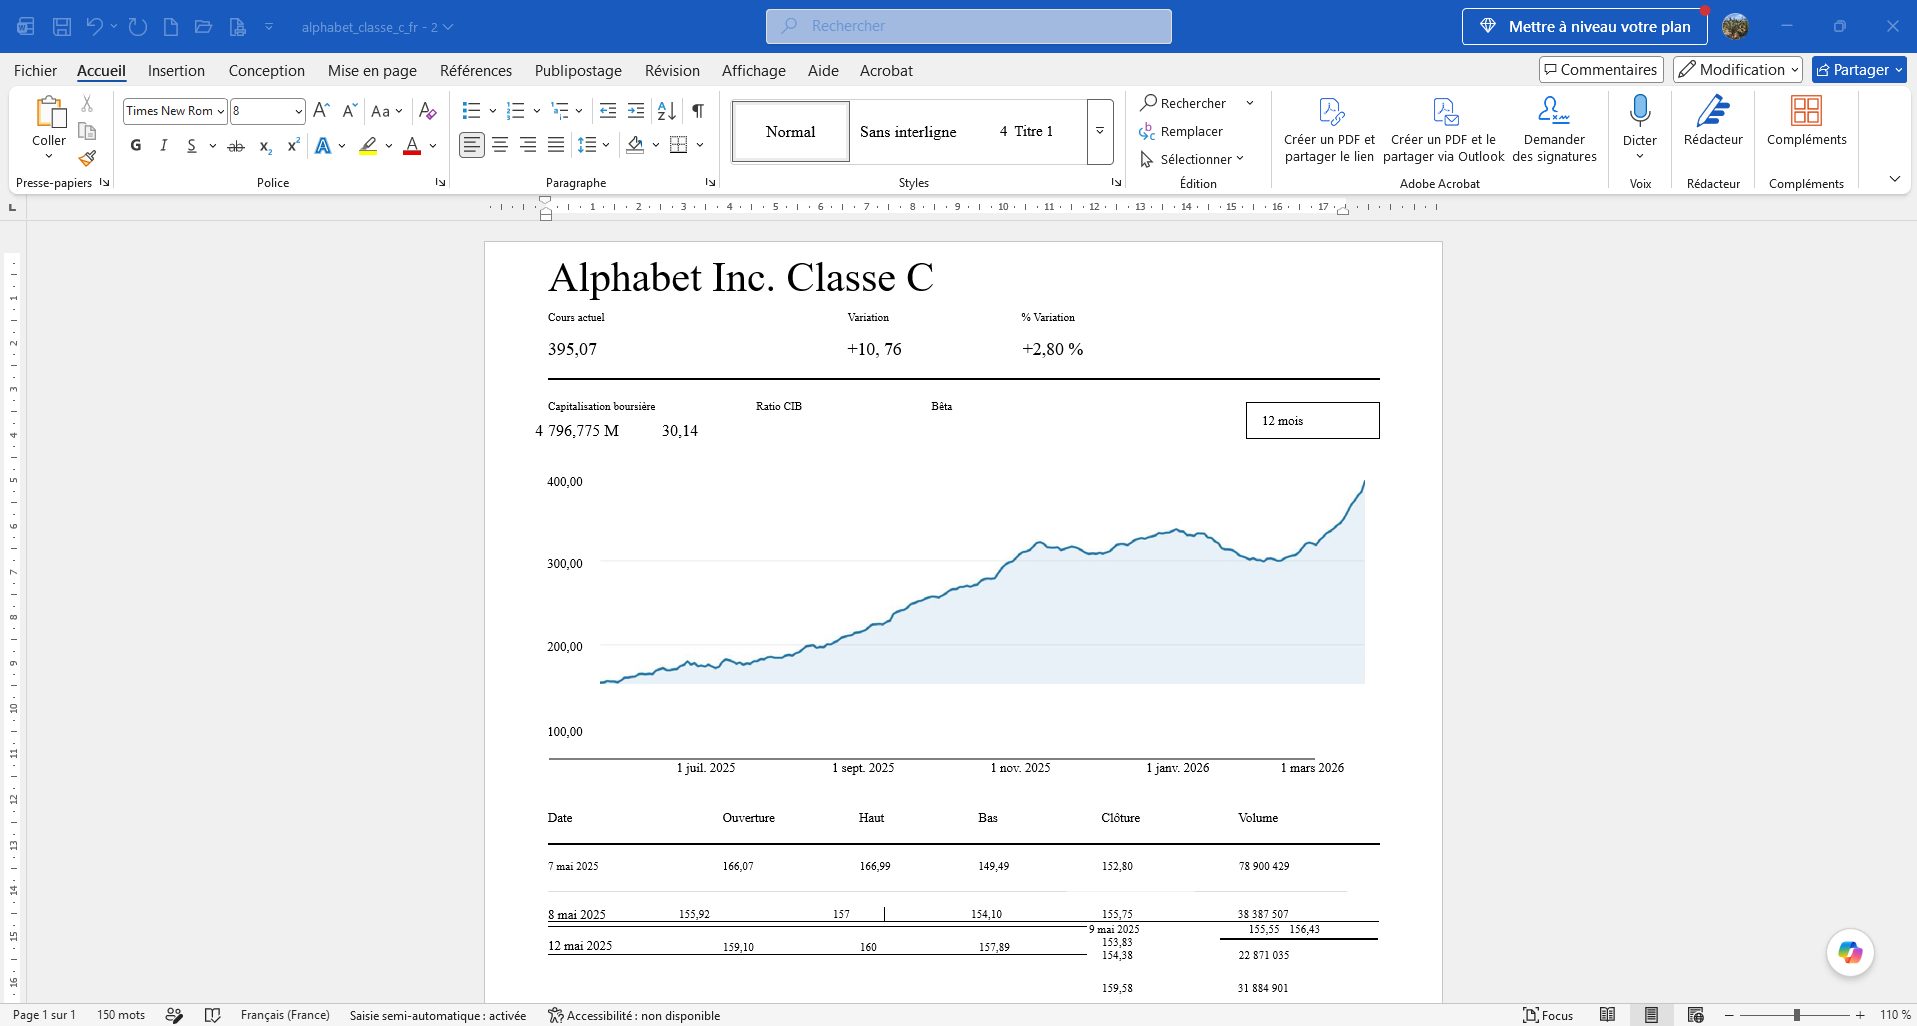Viewport: 1917px width, 1026px height.
Task: Click Mettre à niveau votre plan
Action: pyautogui.click(x=1584, y=27)
